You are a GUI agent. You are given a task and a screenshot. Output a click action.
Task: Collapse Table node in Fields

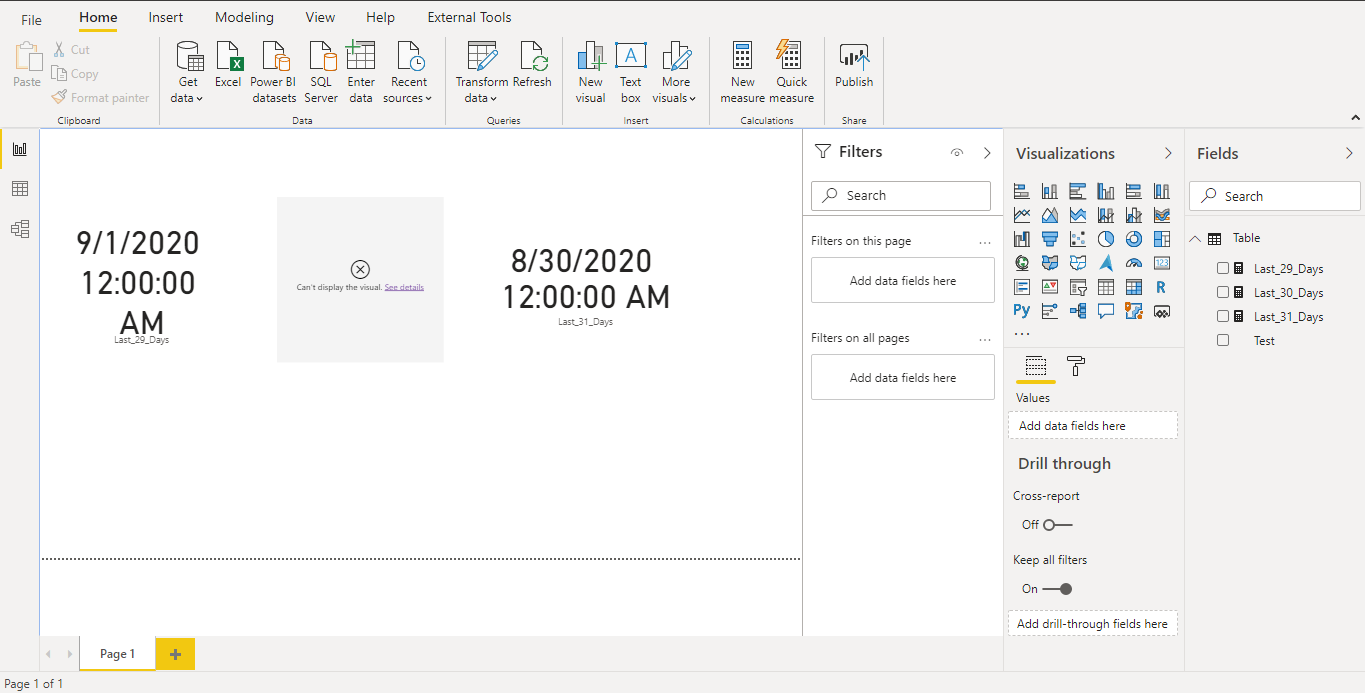pyautogui.click(x=1196, y=238)
